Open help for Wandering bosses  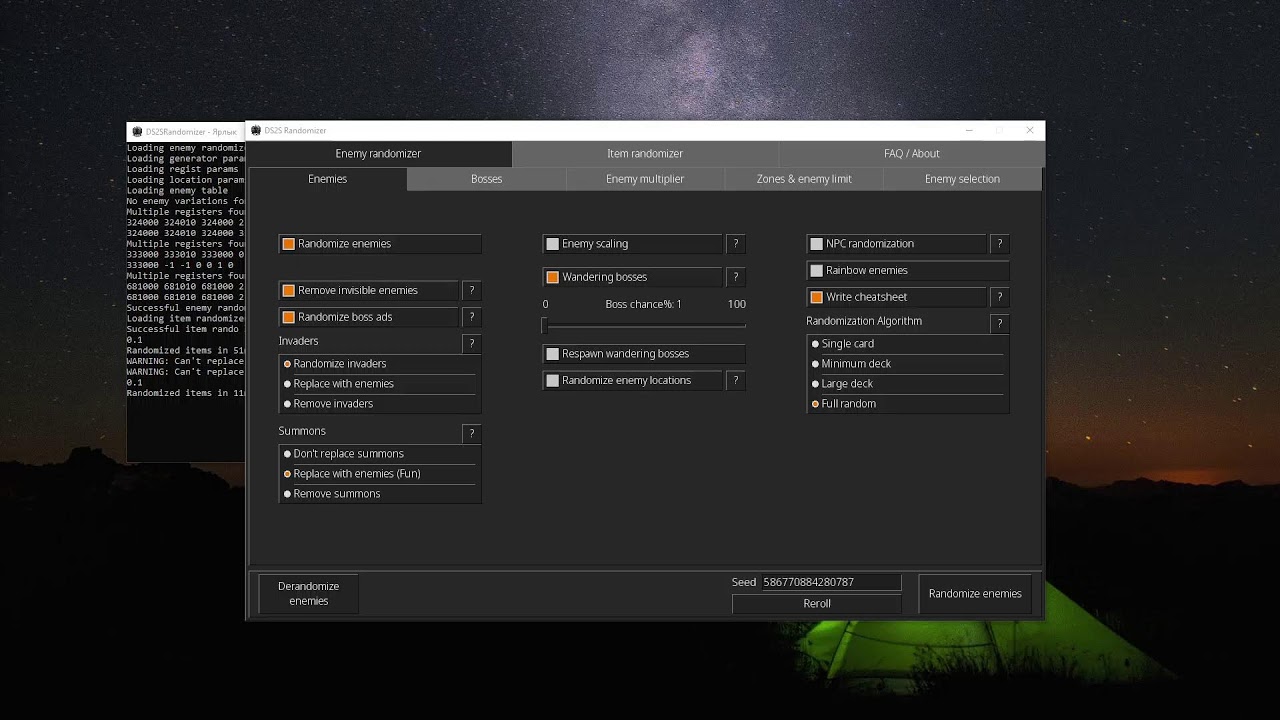(x=735, y=277)
